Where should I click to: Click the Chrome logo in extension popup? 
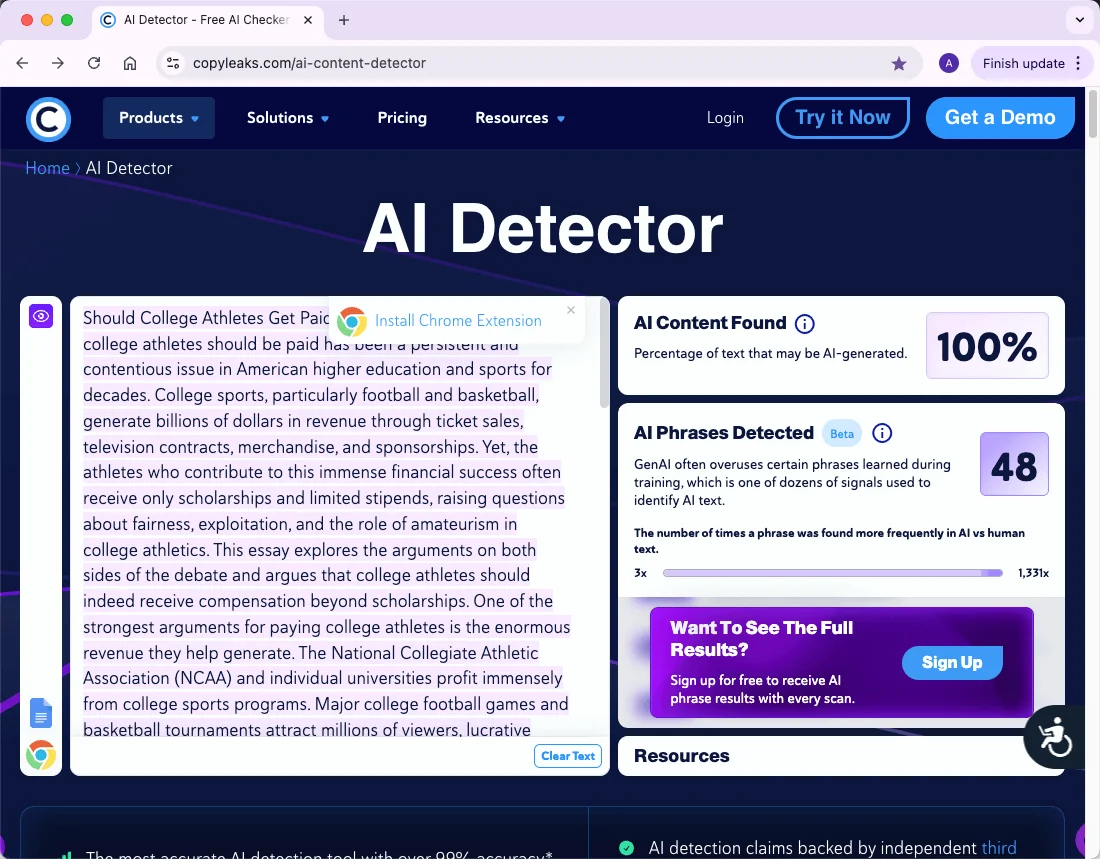pos(351,321)
